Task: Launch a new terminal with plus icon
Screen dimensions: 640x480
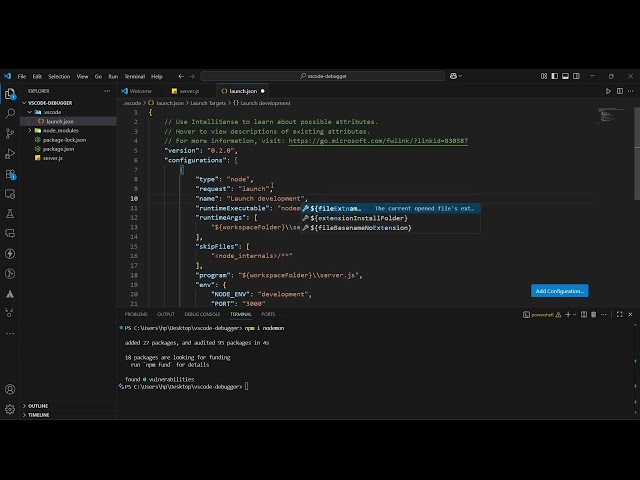Action: point(568,314)
